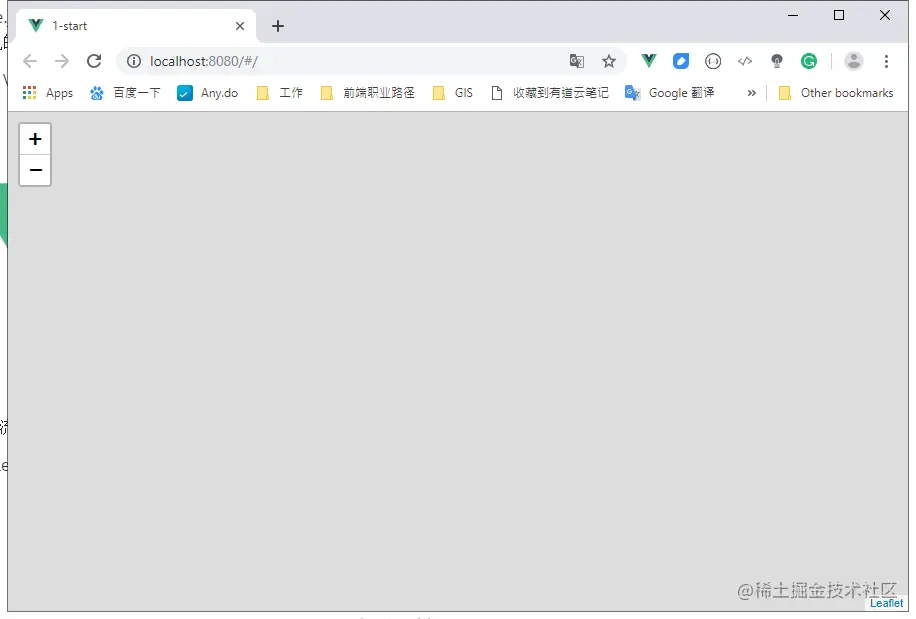The width and height of the screenshot is (916, 619).
Task: Open Grammarly extension
Action: (809, 61)
